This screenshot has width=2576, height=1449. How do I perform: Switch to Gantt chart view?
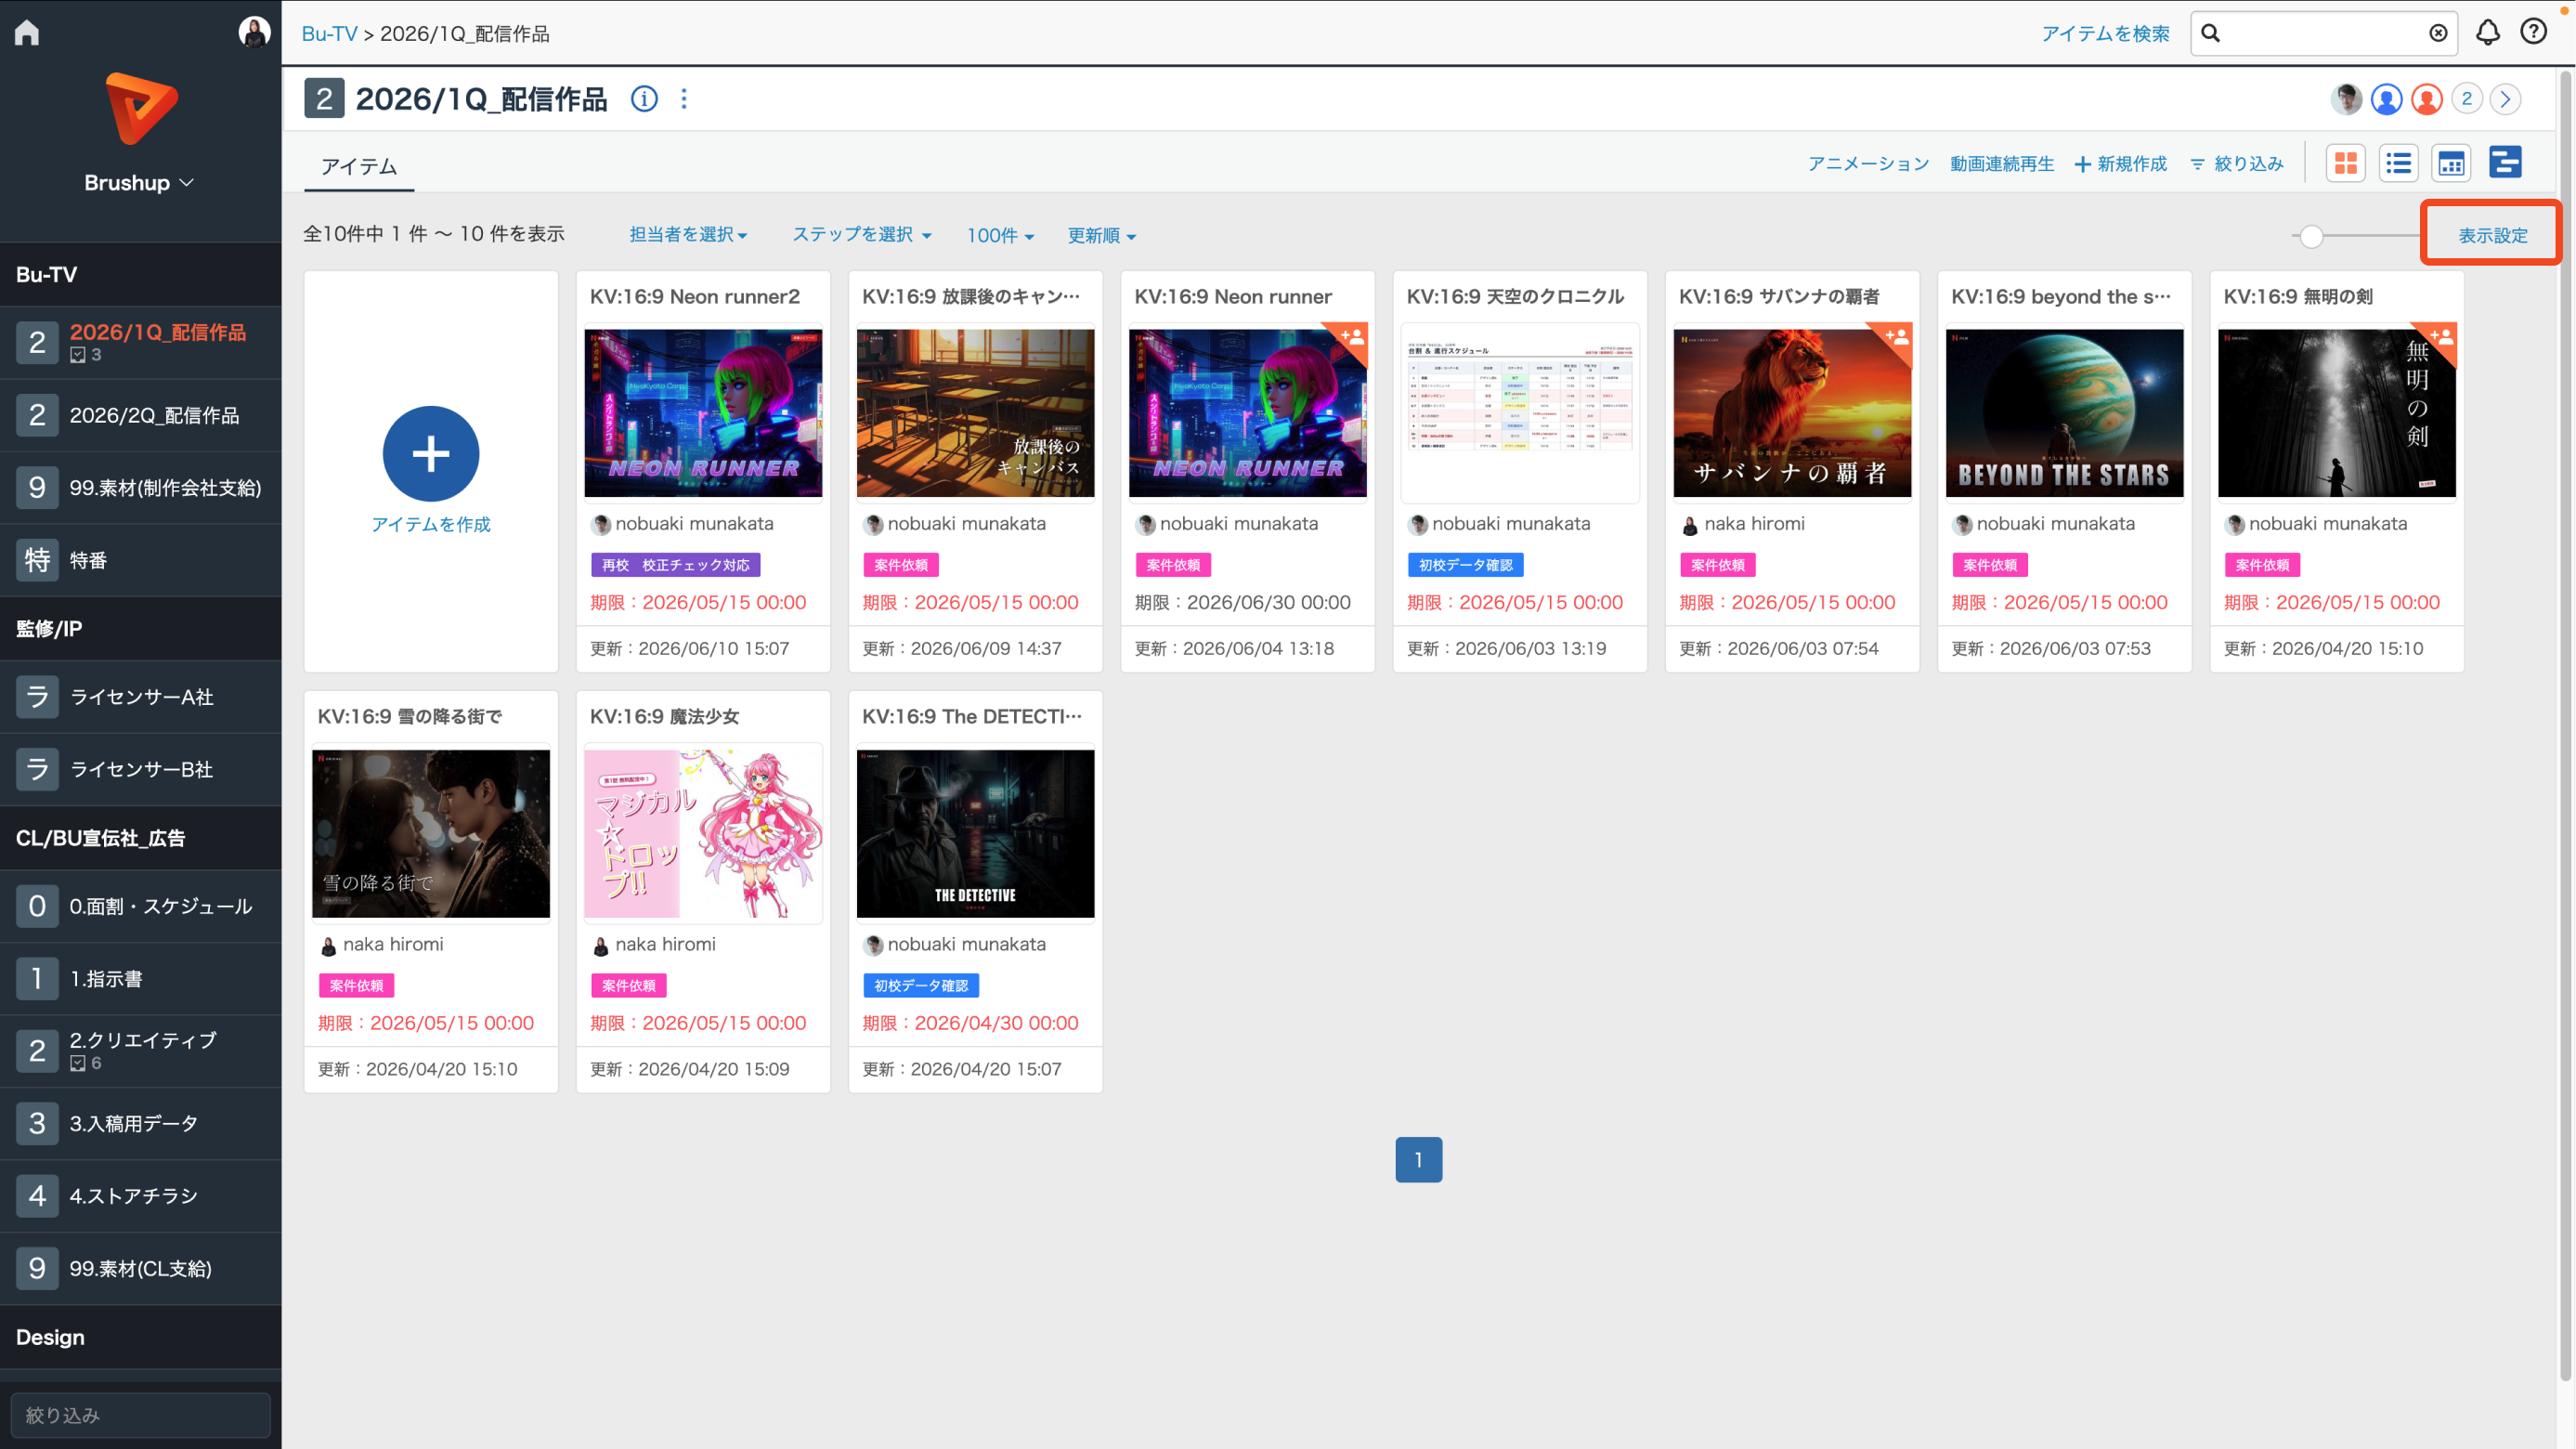click(2505, 163)
